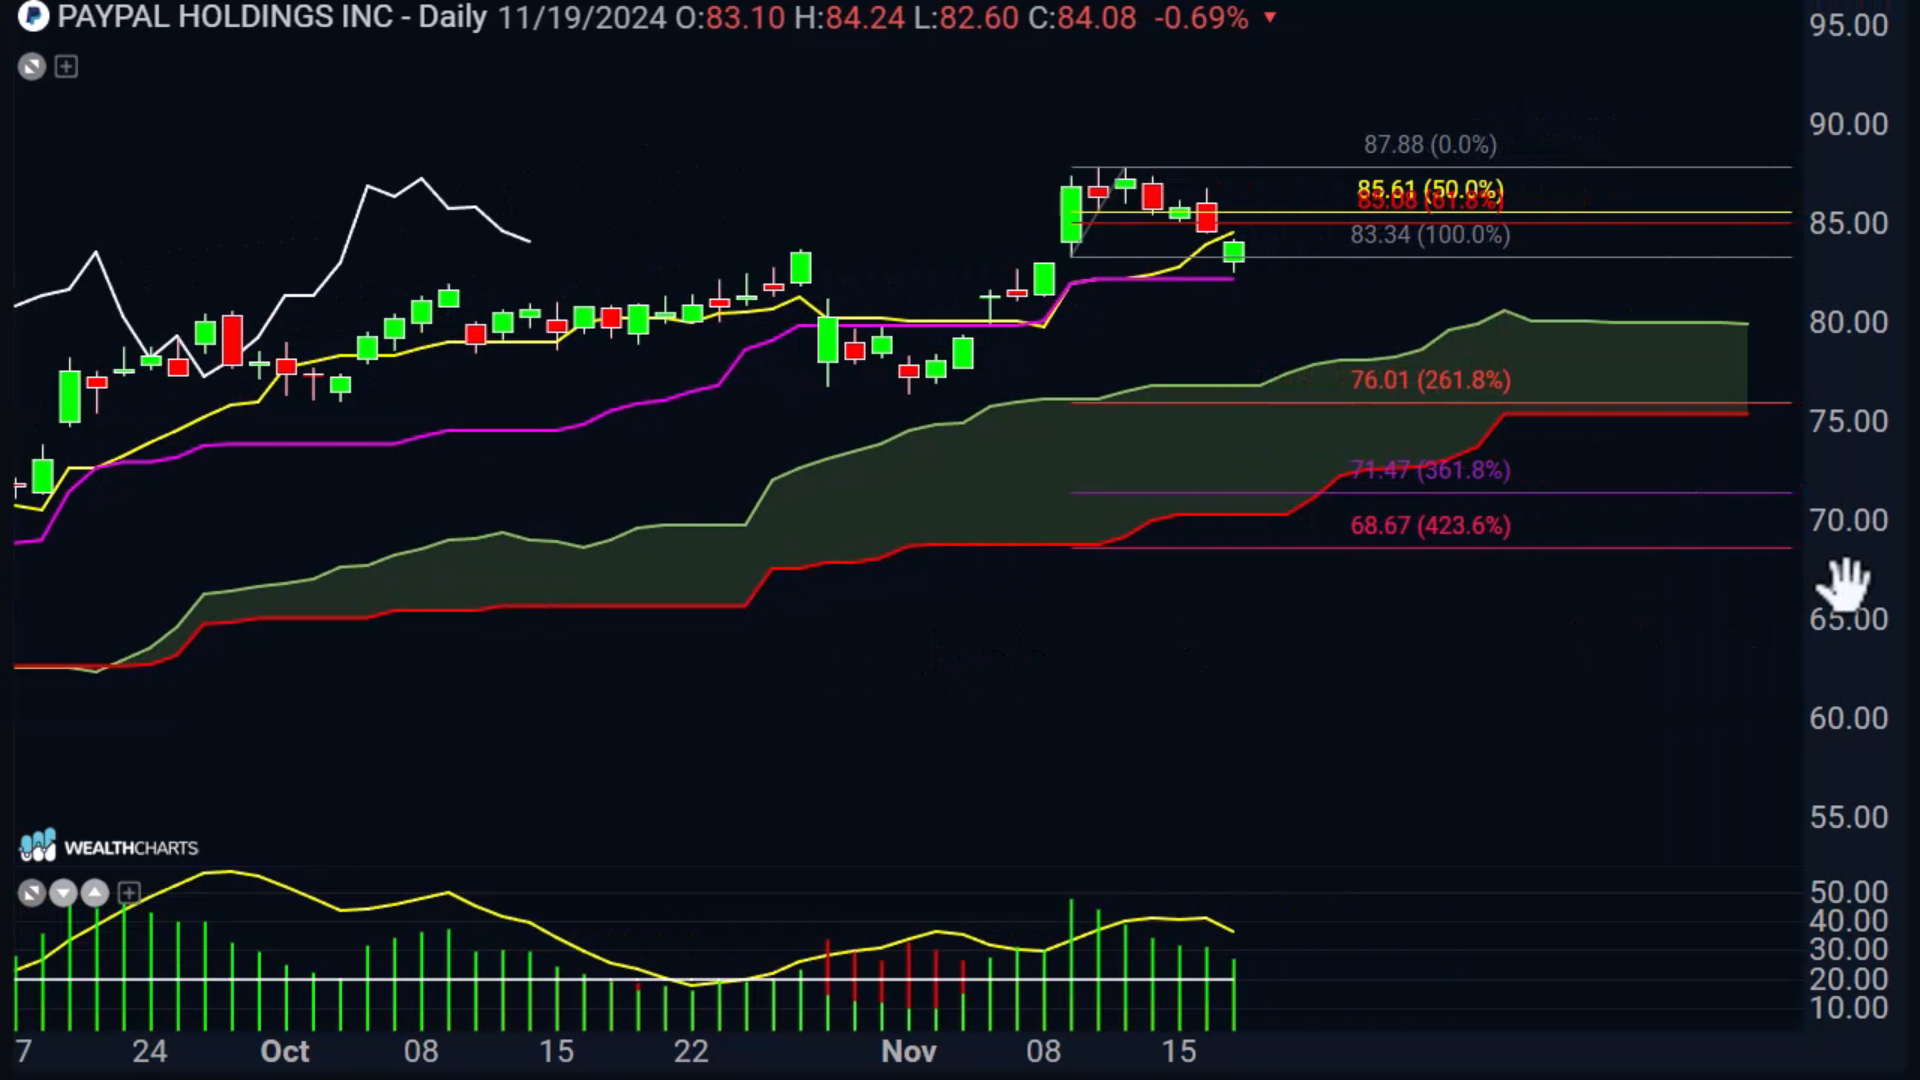This screenshot has height=1080, width=1920.
Task: Add an indicator to the price pane
Action: 66,67
